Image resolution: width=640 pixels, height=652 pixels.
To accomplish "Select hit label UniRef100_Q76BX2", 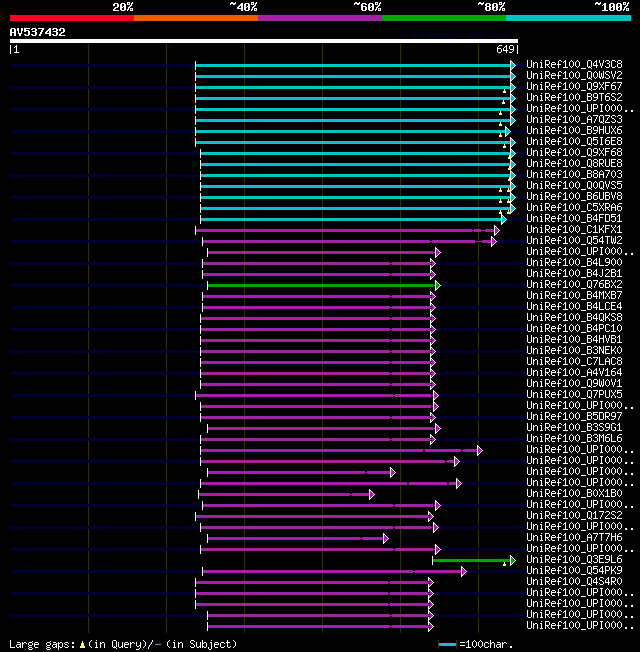I will [574, 285].
